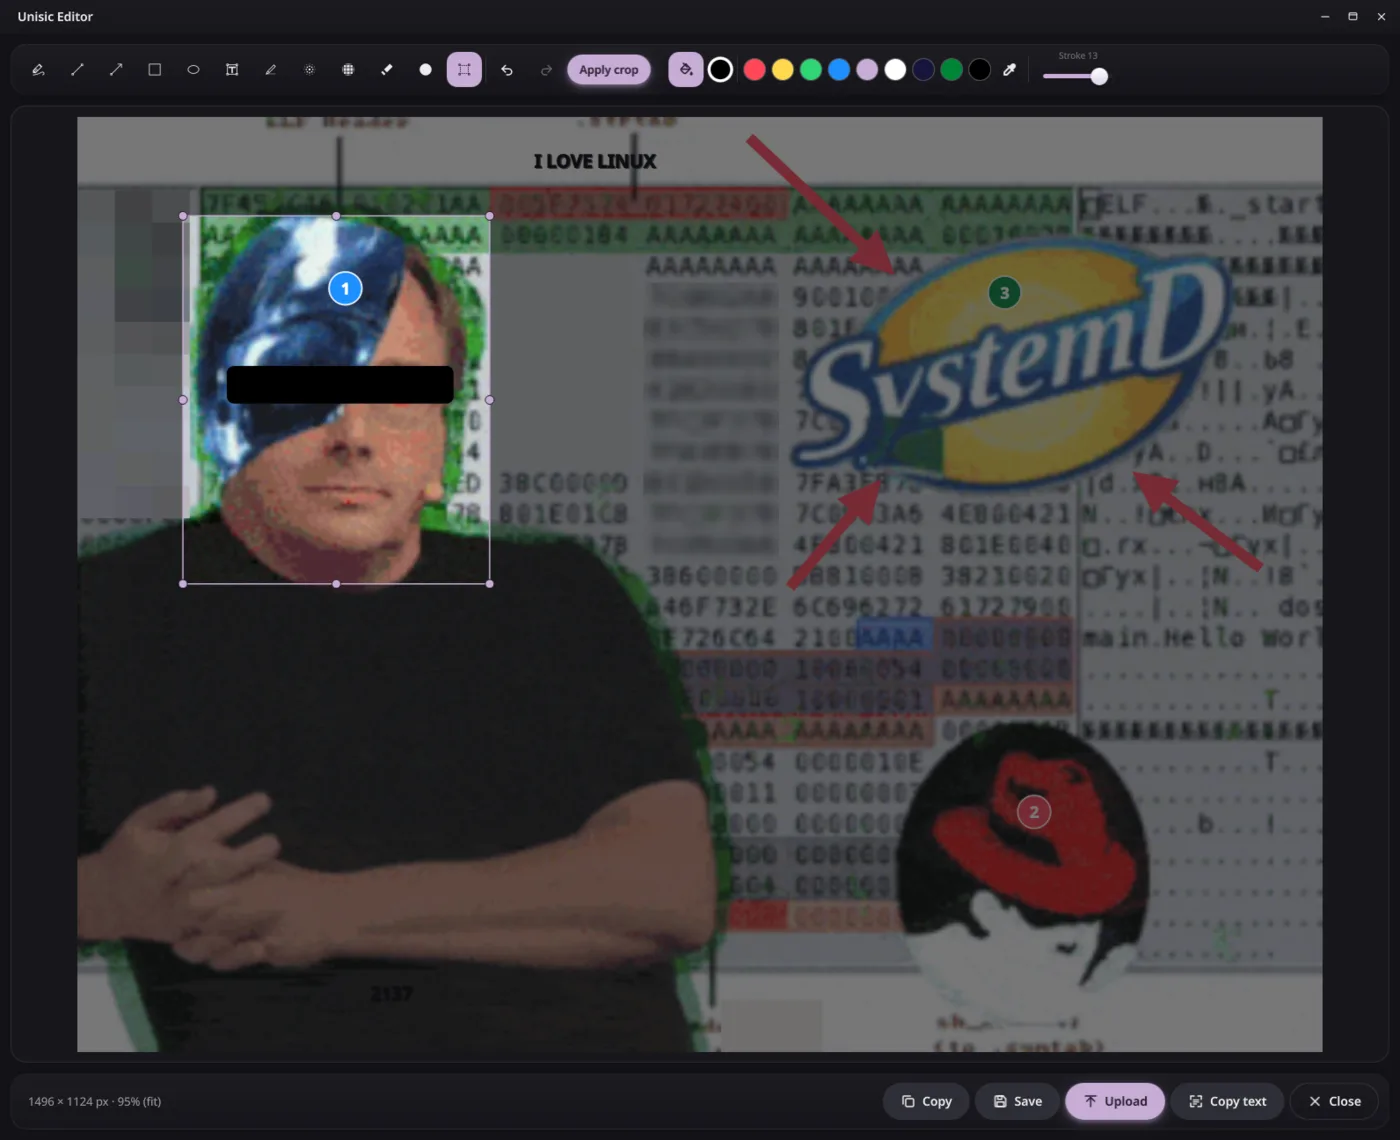Viewport: 1400px width, 1140px height.
Task: Click the top-left crop handle
Action: tap(183, 216)
